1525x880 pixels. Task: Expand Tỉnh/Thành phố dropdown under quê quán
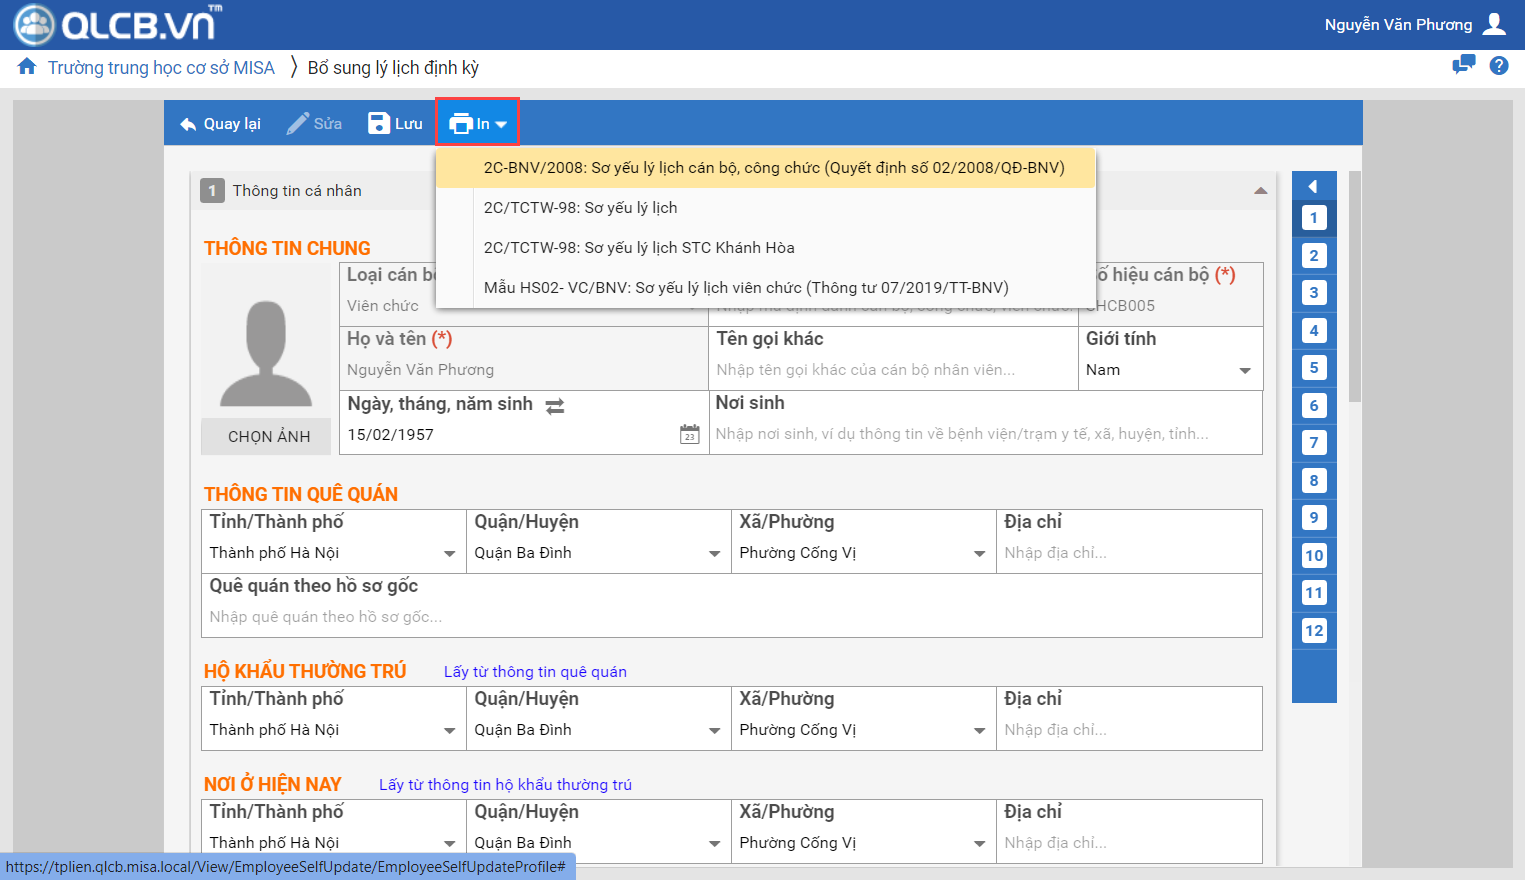pyautogui.click(x=449, y=554)
